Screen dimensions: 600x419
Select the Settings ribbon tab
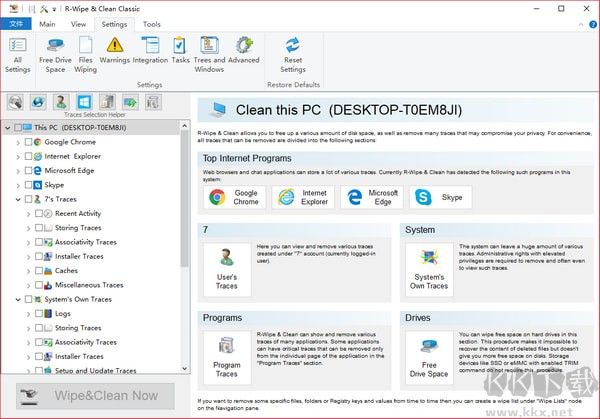click(114, 24)
